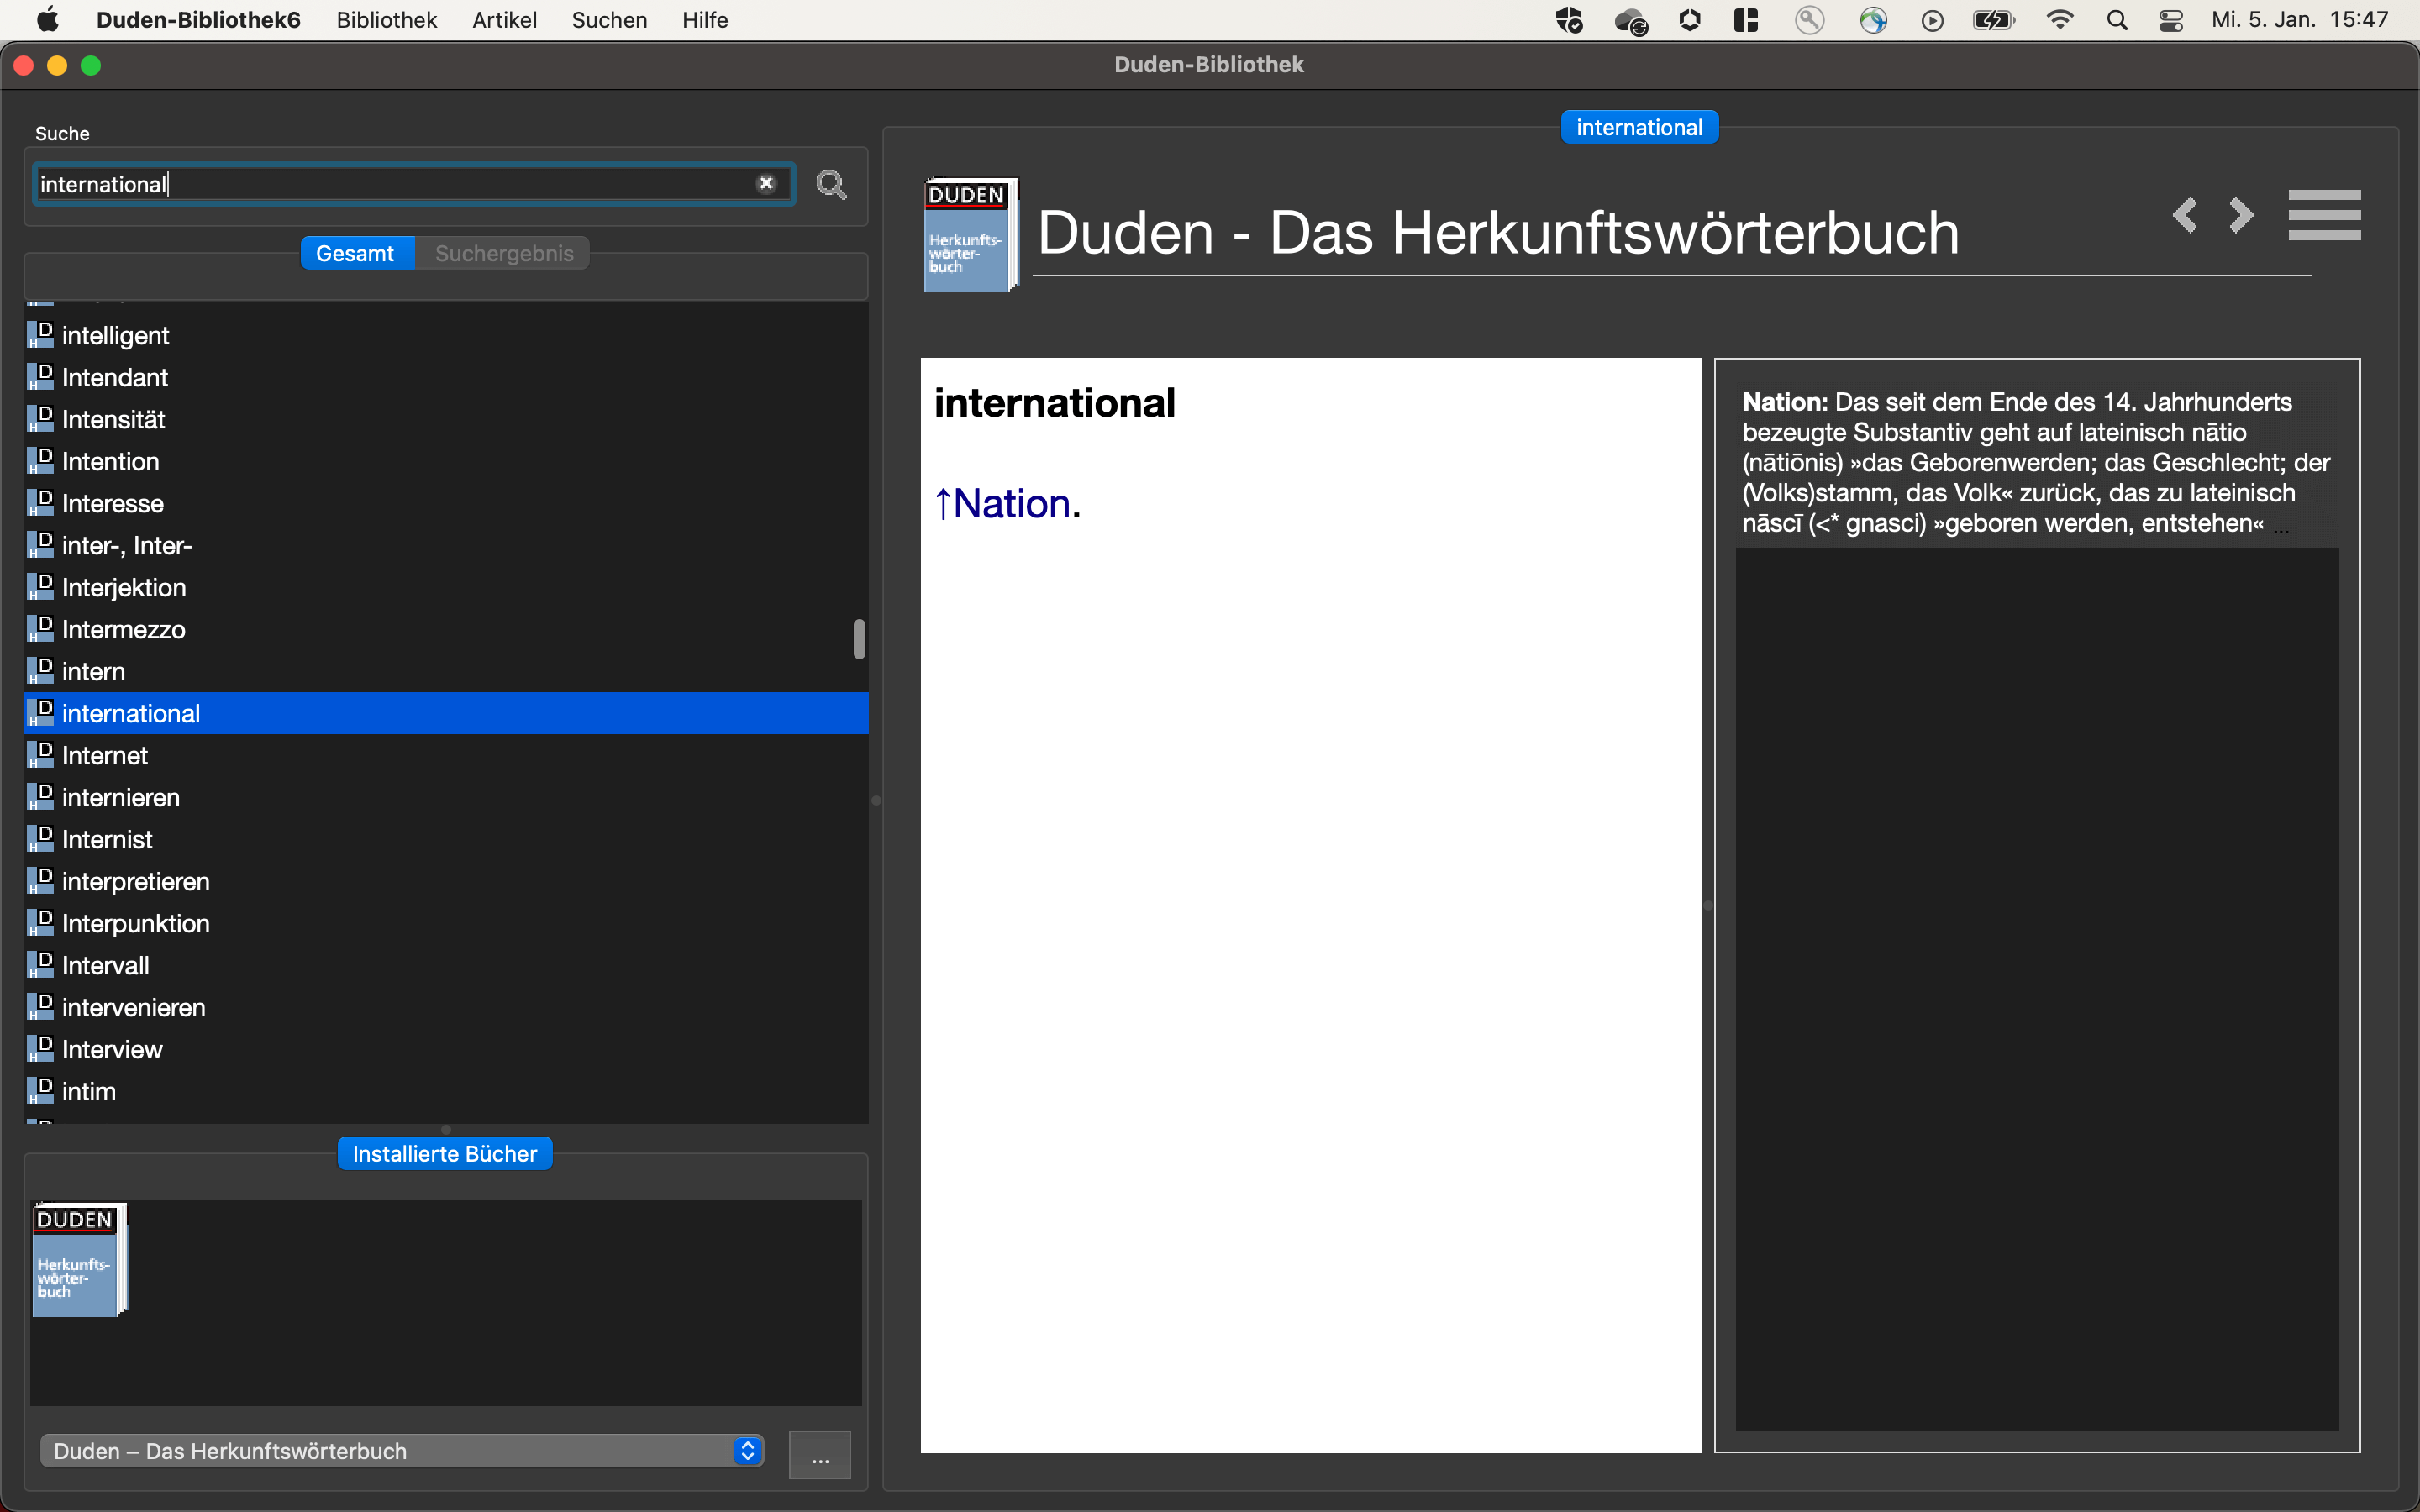Select Interjektion entry
Screen dimensions: 2420x1512
(446, 588)
